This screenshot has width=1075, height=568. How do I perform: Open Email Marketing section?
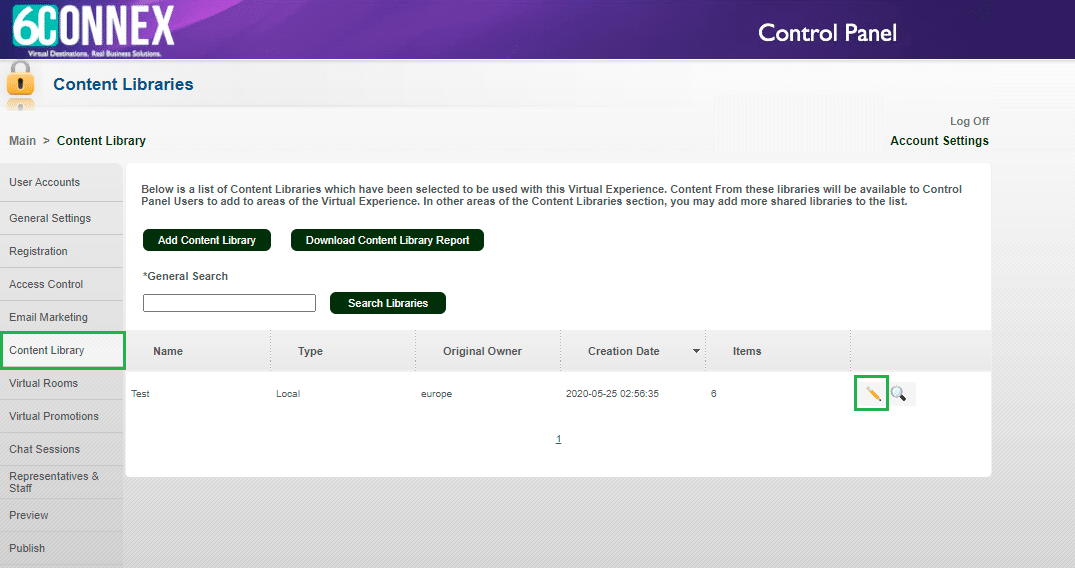pyautogui.click(x=49, y=317)
